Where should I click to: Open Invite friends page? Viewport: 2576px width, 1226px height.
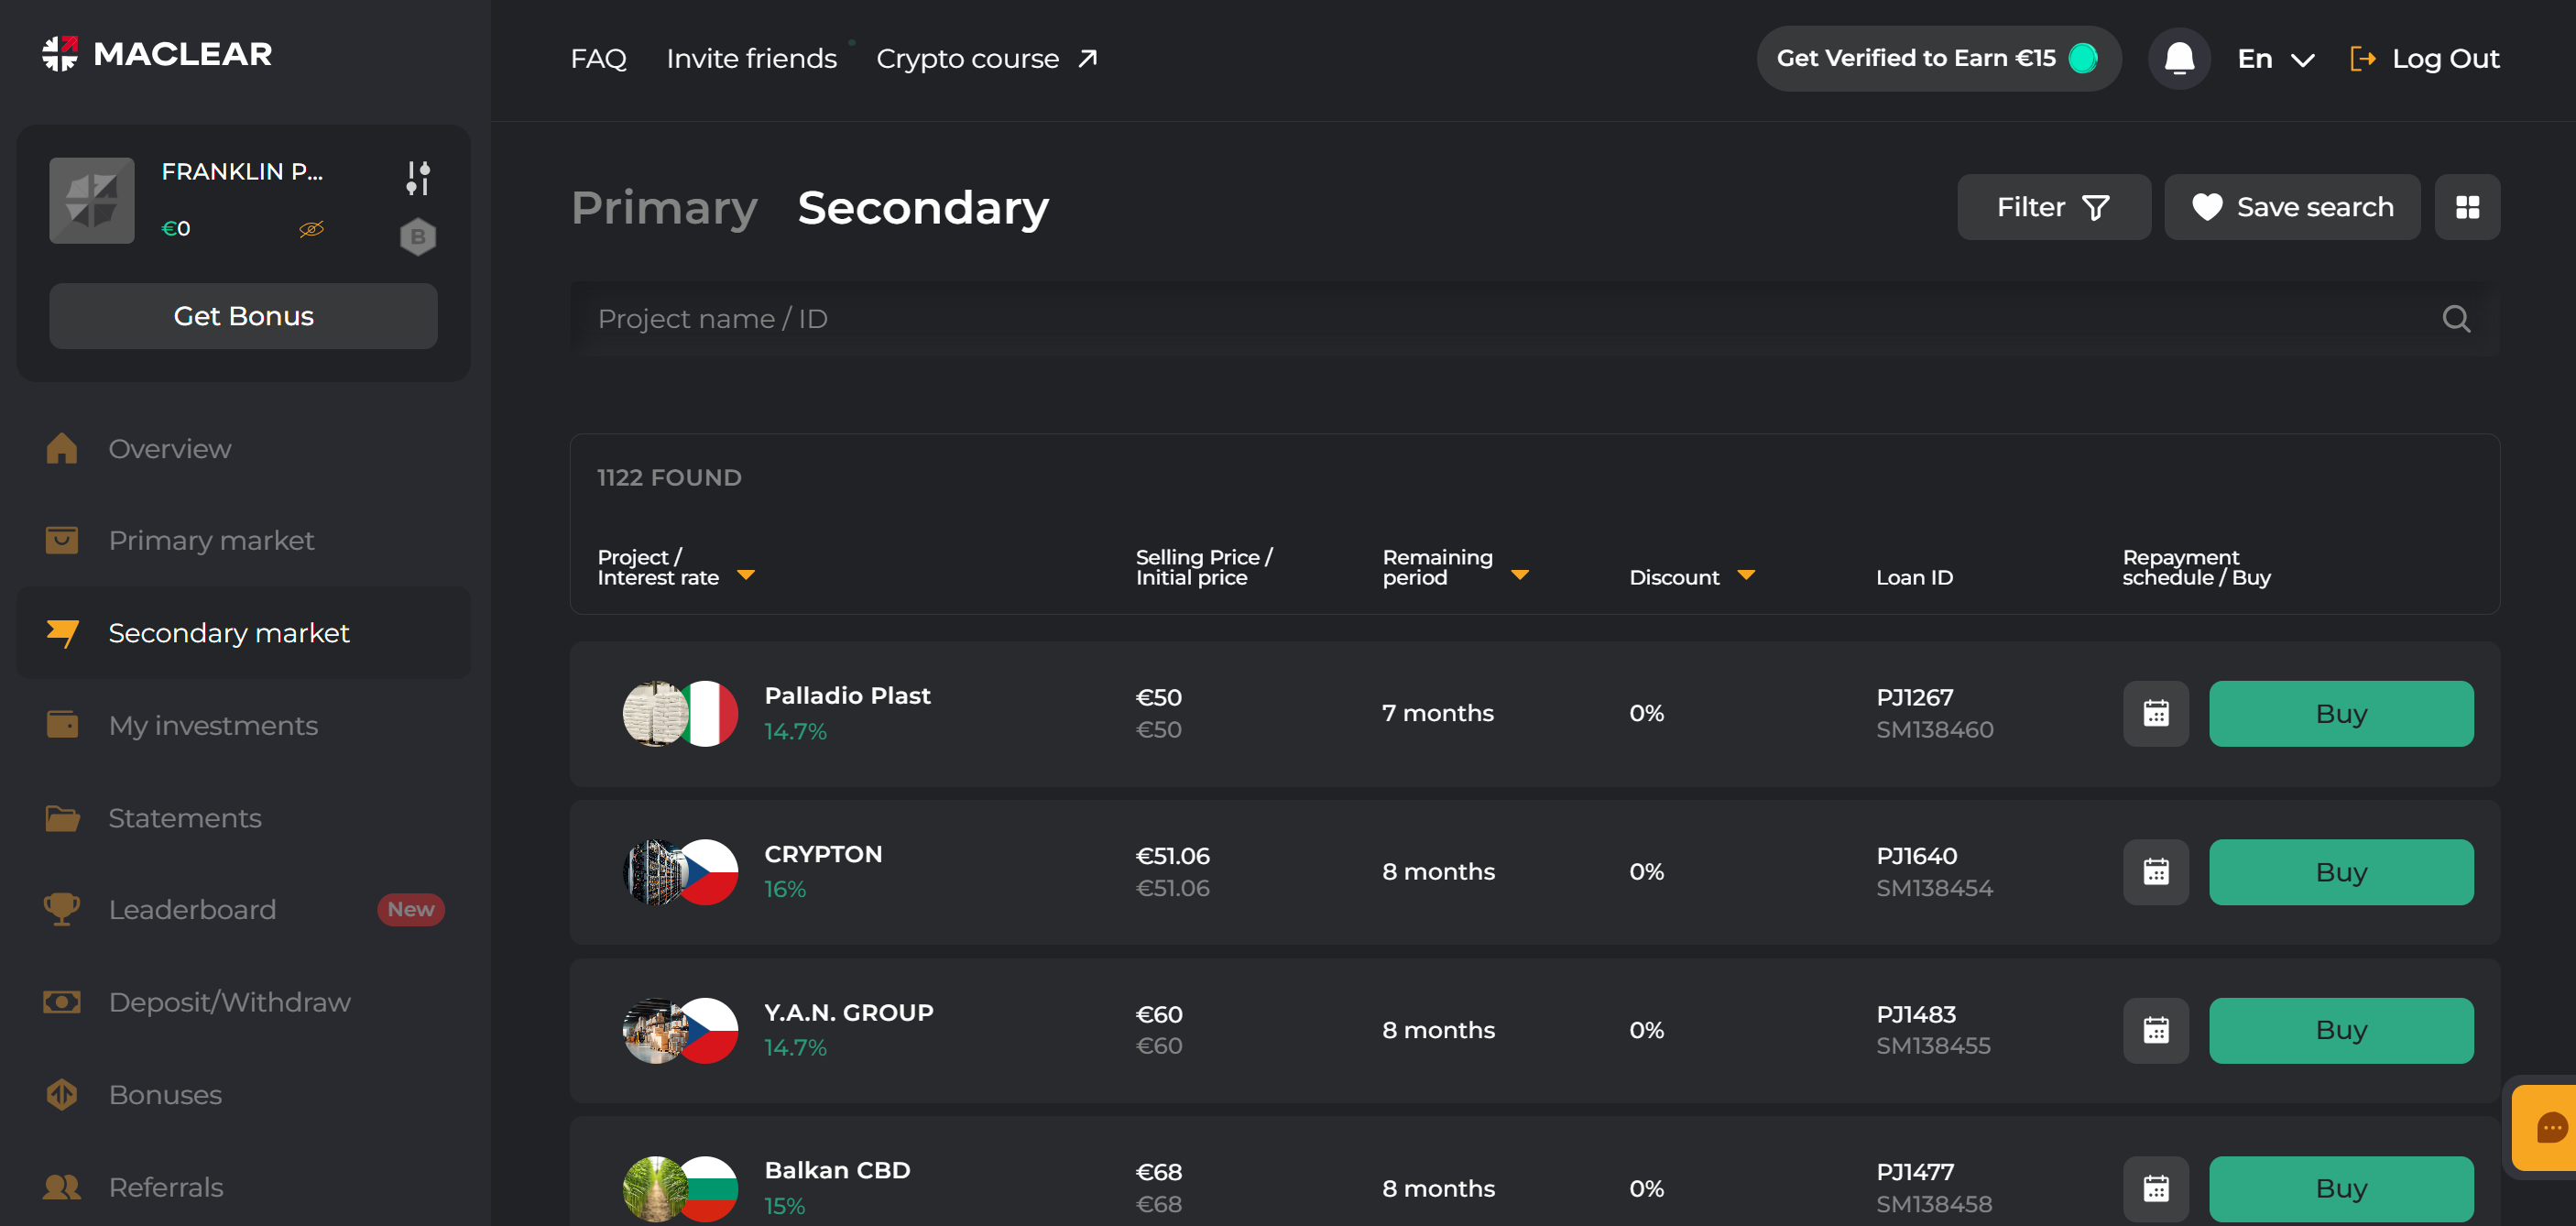point(751,59)
